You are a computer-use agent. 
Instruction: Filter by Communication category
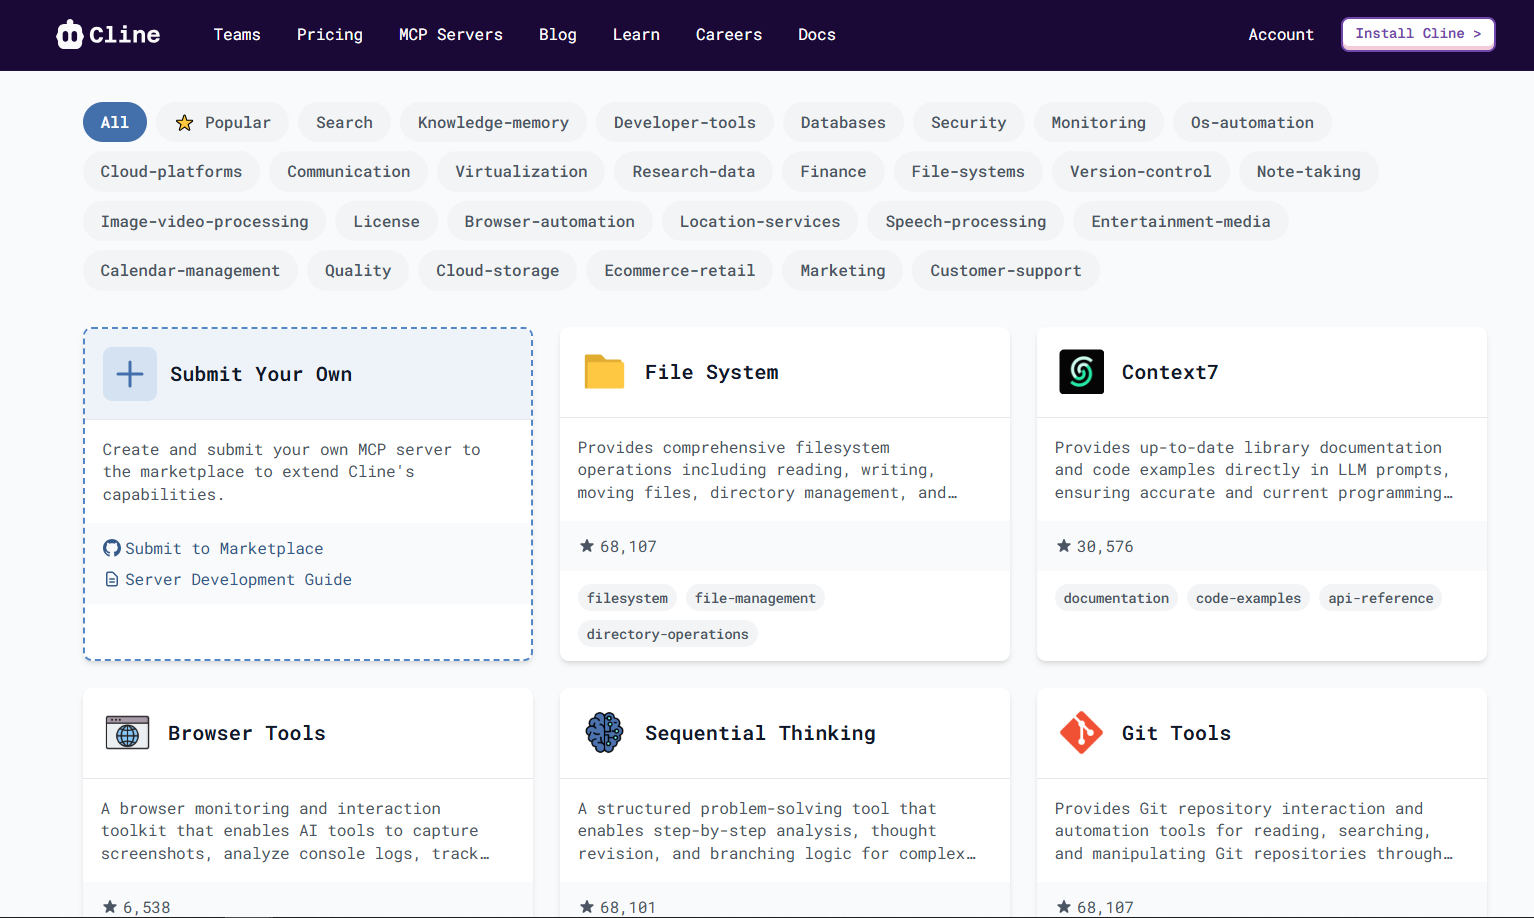[x=349, y=171]
